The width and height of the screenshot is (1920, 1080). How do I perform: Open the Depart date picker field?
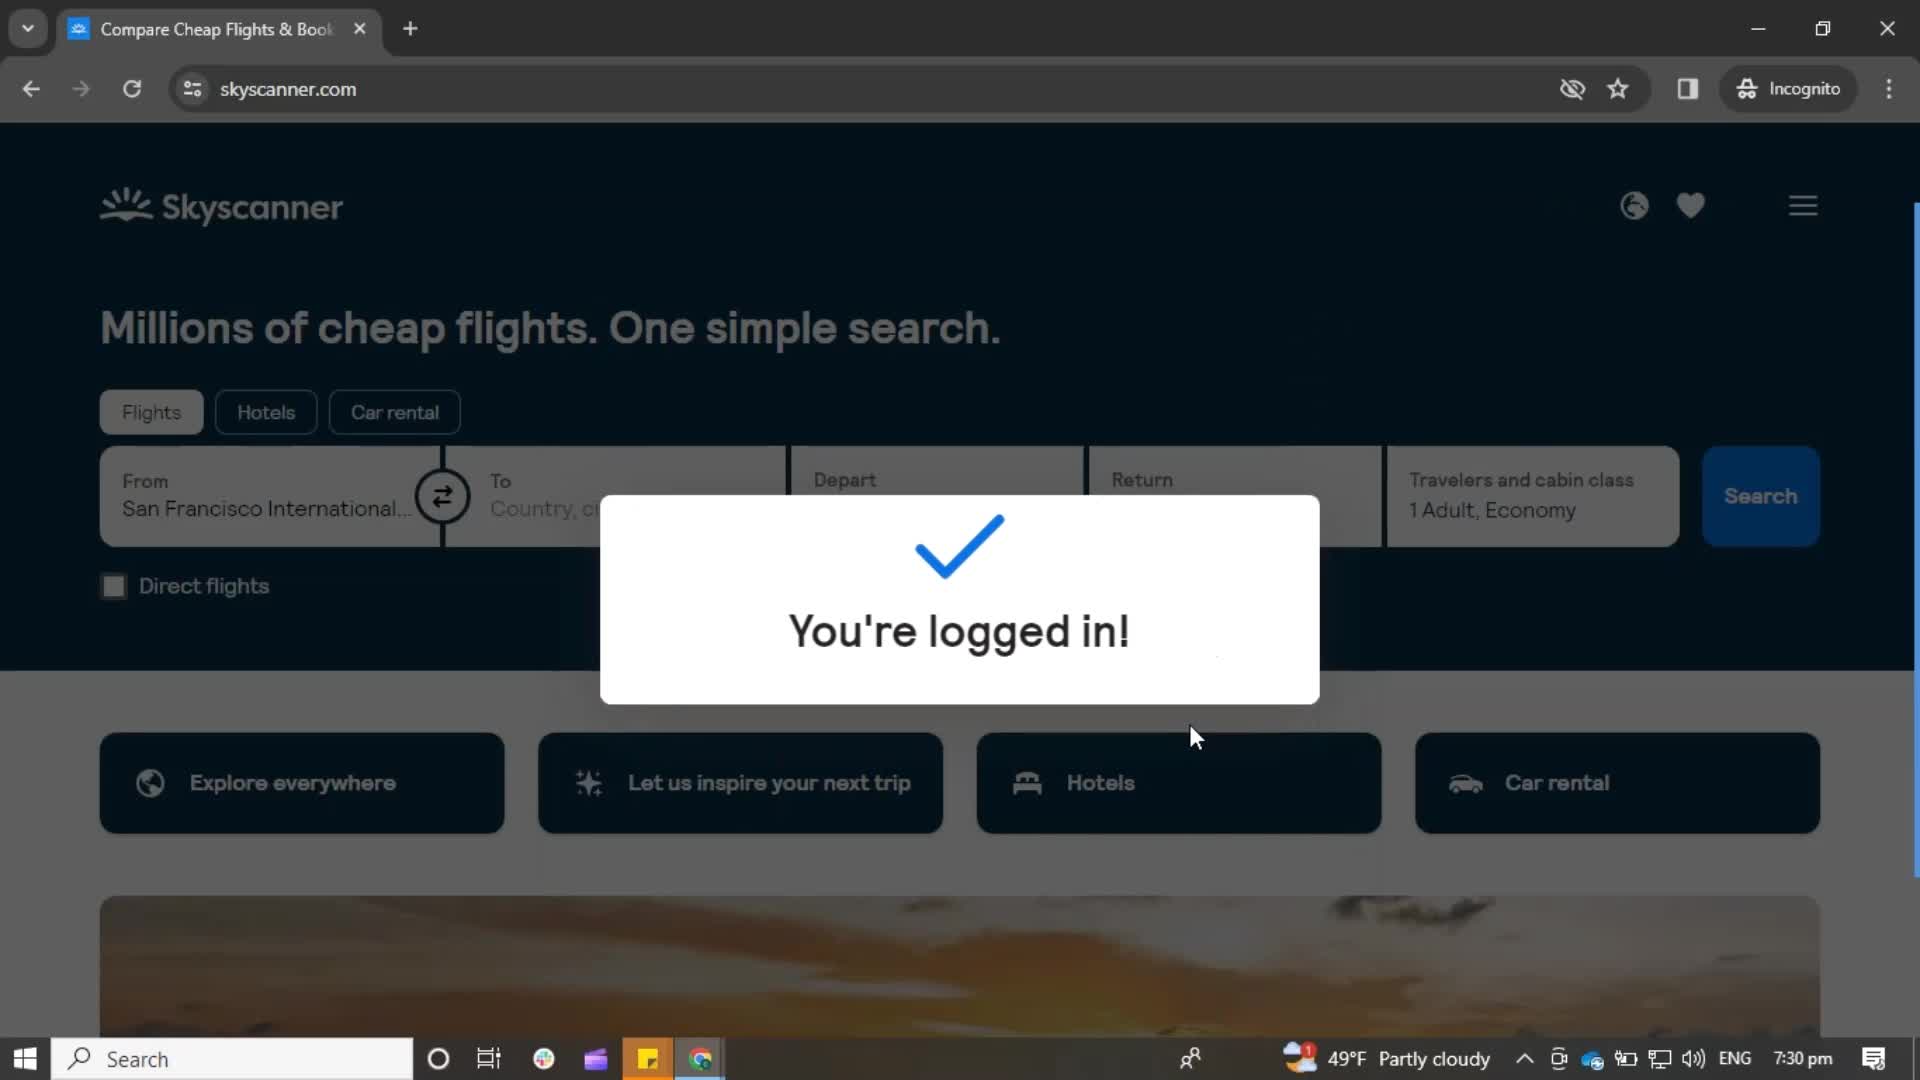[x=936, y=496]
